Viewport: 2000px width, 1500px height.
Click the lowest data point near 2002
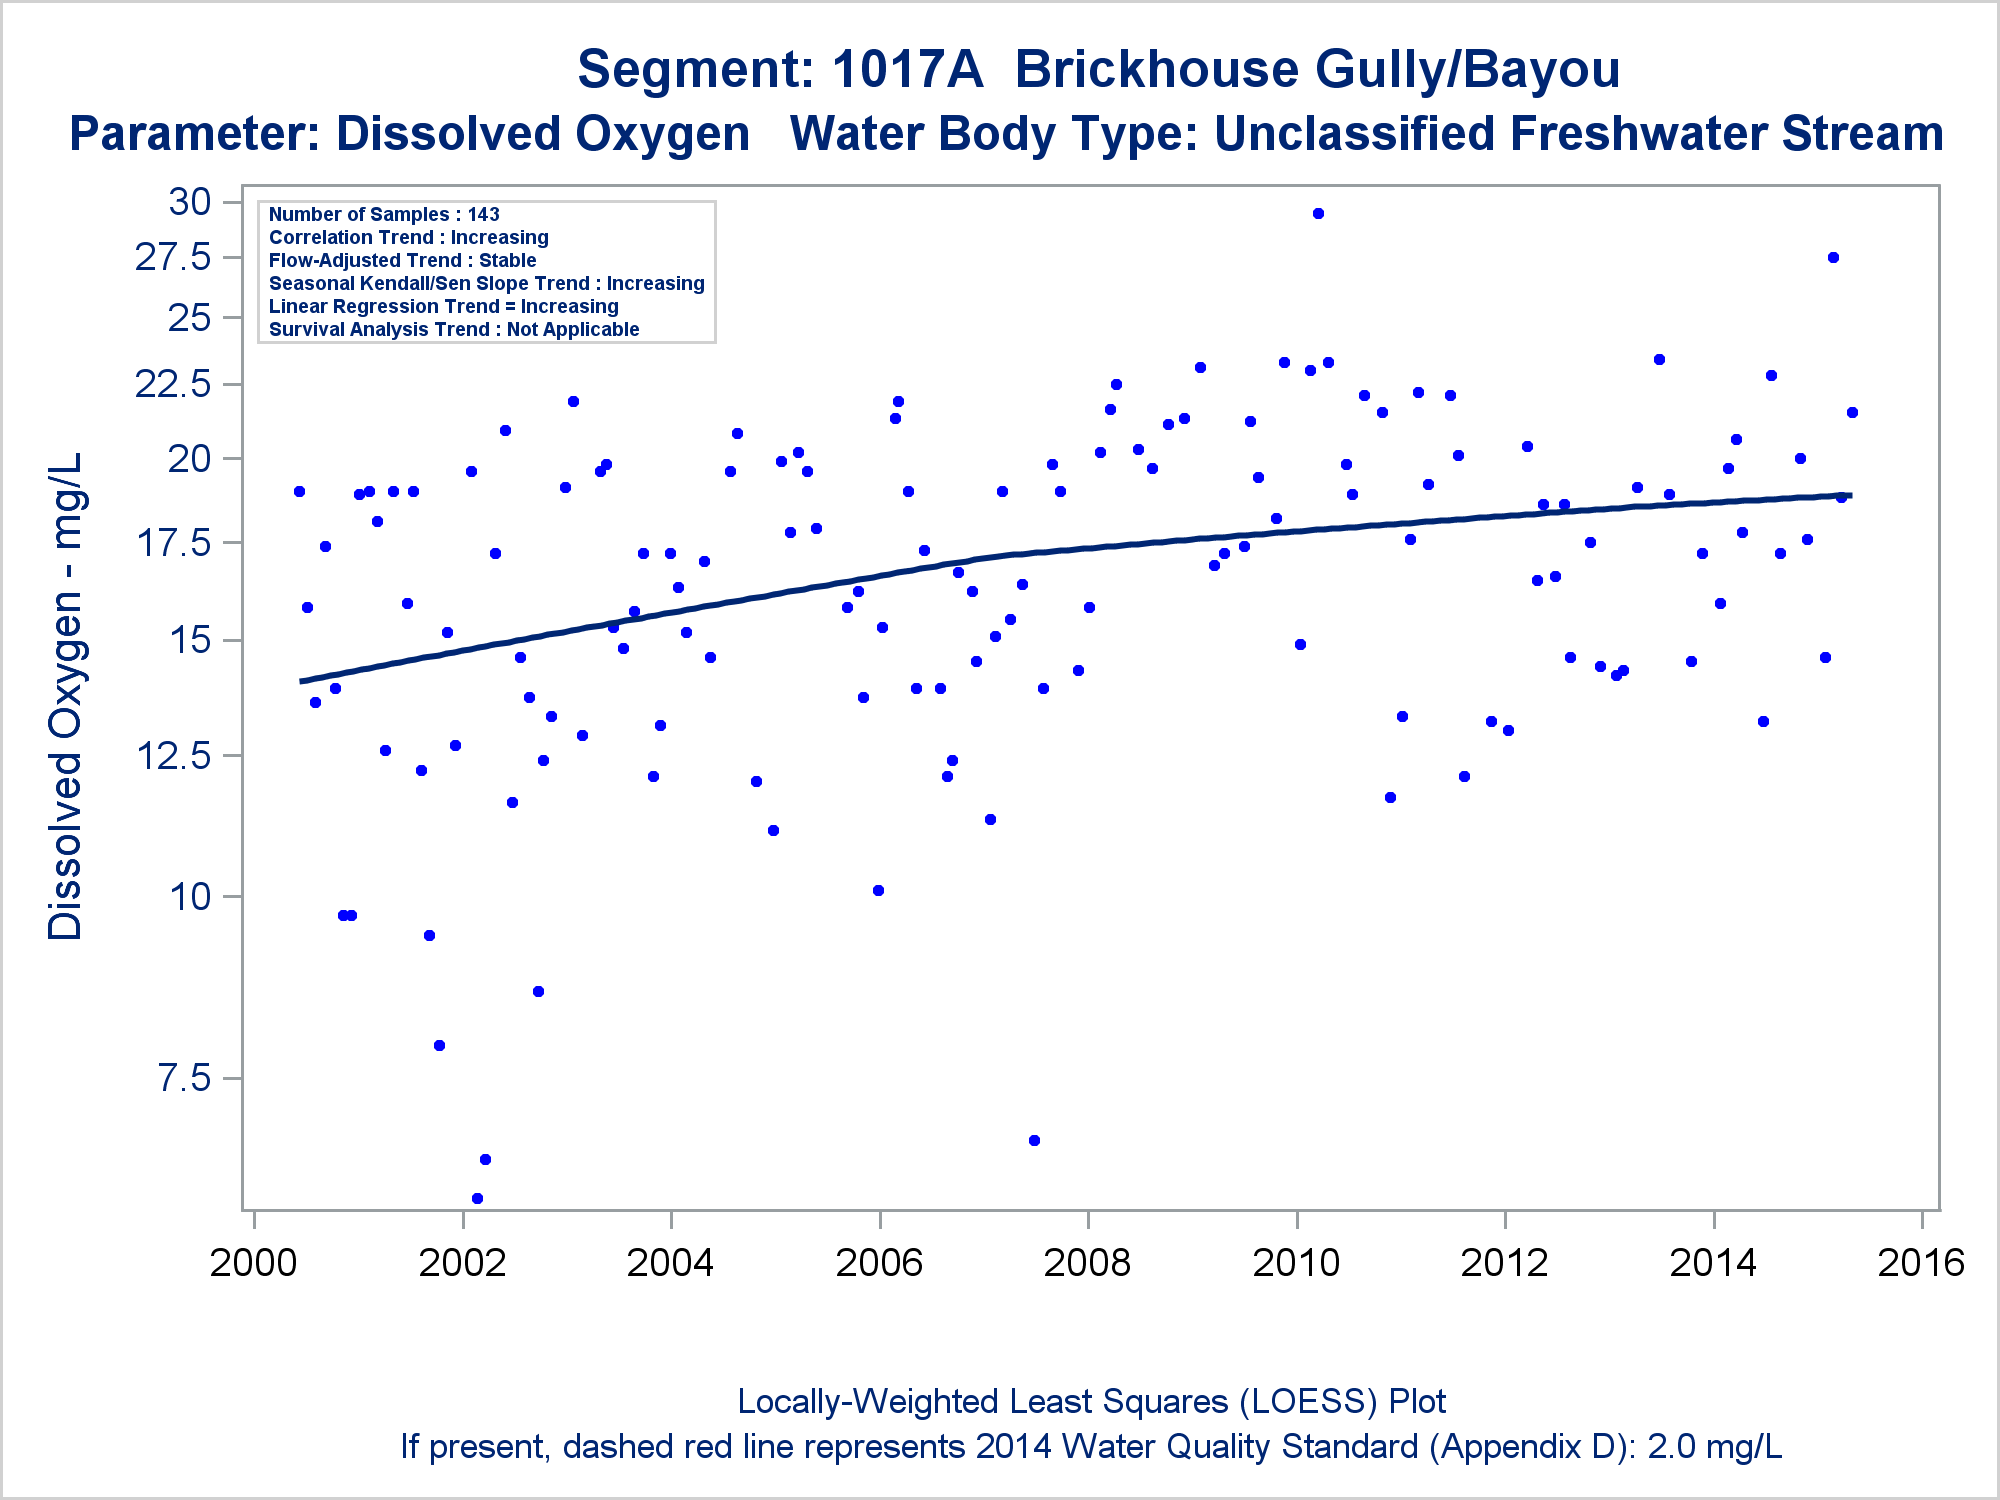tap(477, 1198)
